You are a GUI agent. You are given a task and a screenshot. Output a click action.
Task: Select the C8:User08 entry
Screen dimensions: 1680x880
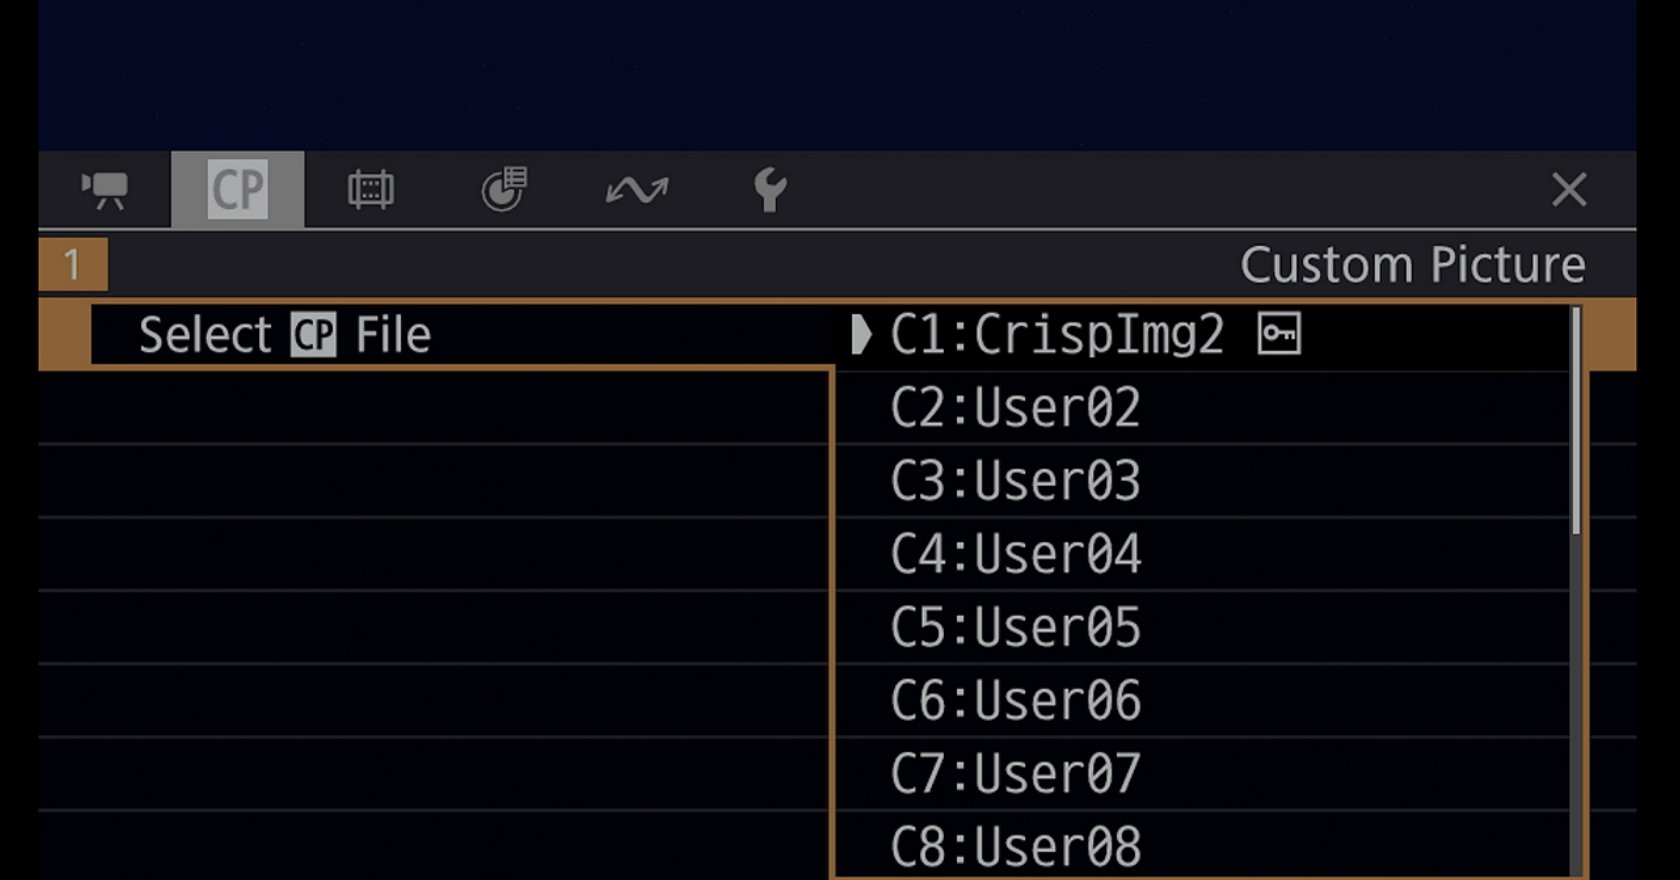click(1015, 846)
